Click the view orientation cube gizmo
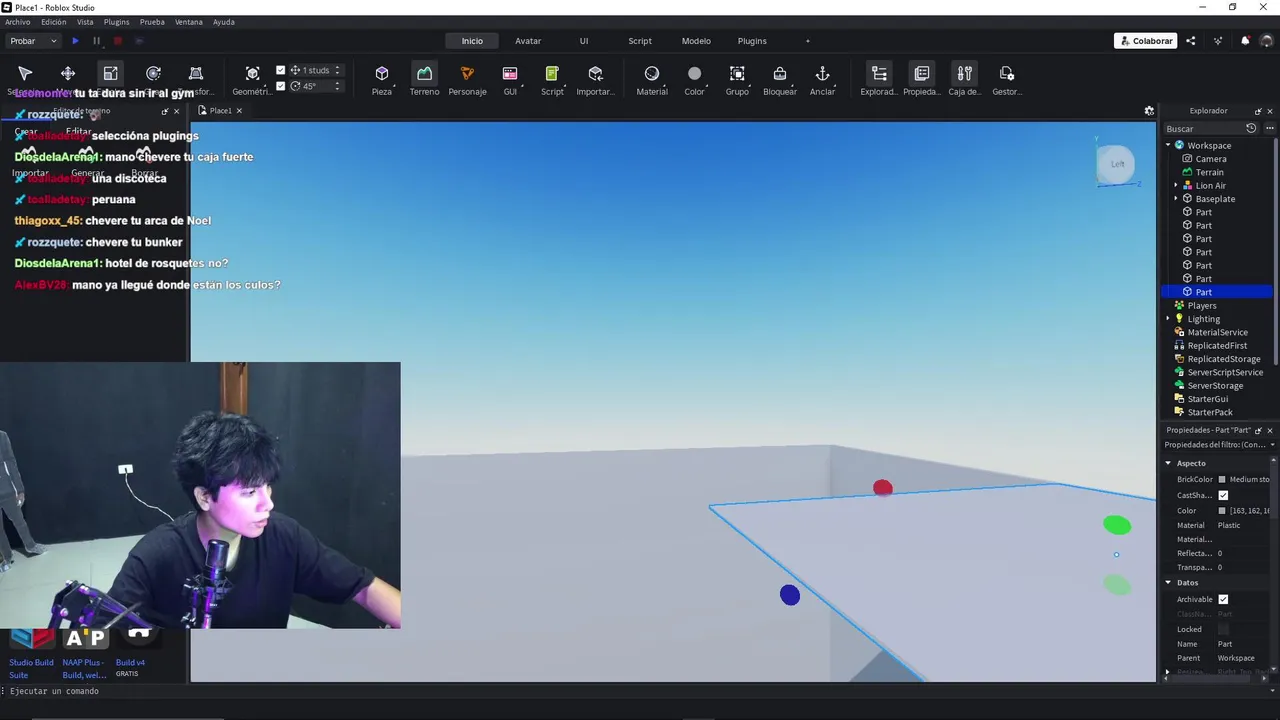The height and width of the screenshot is (720, 1280). [x=1116, y=165]
